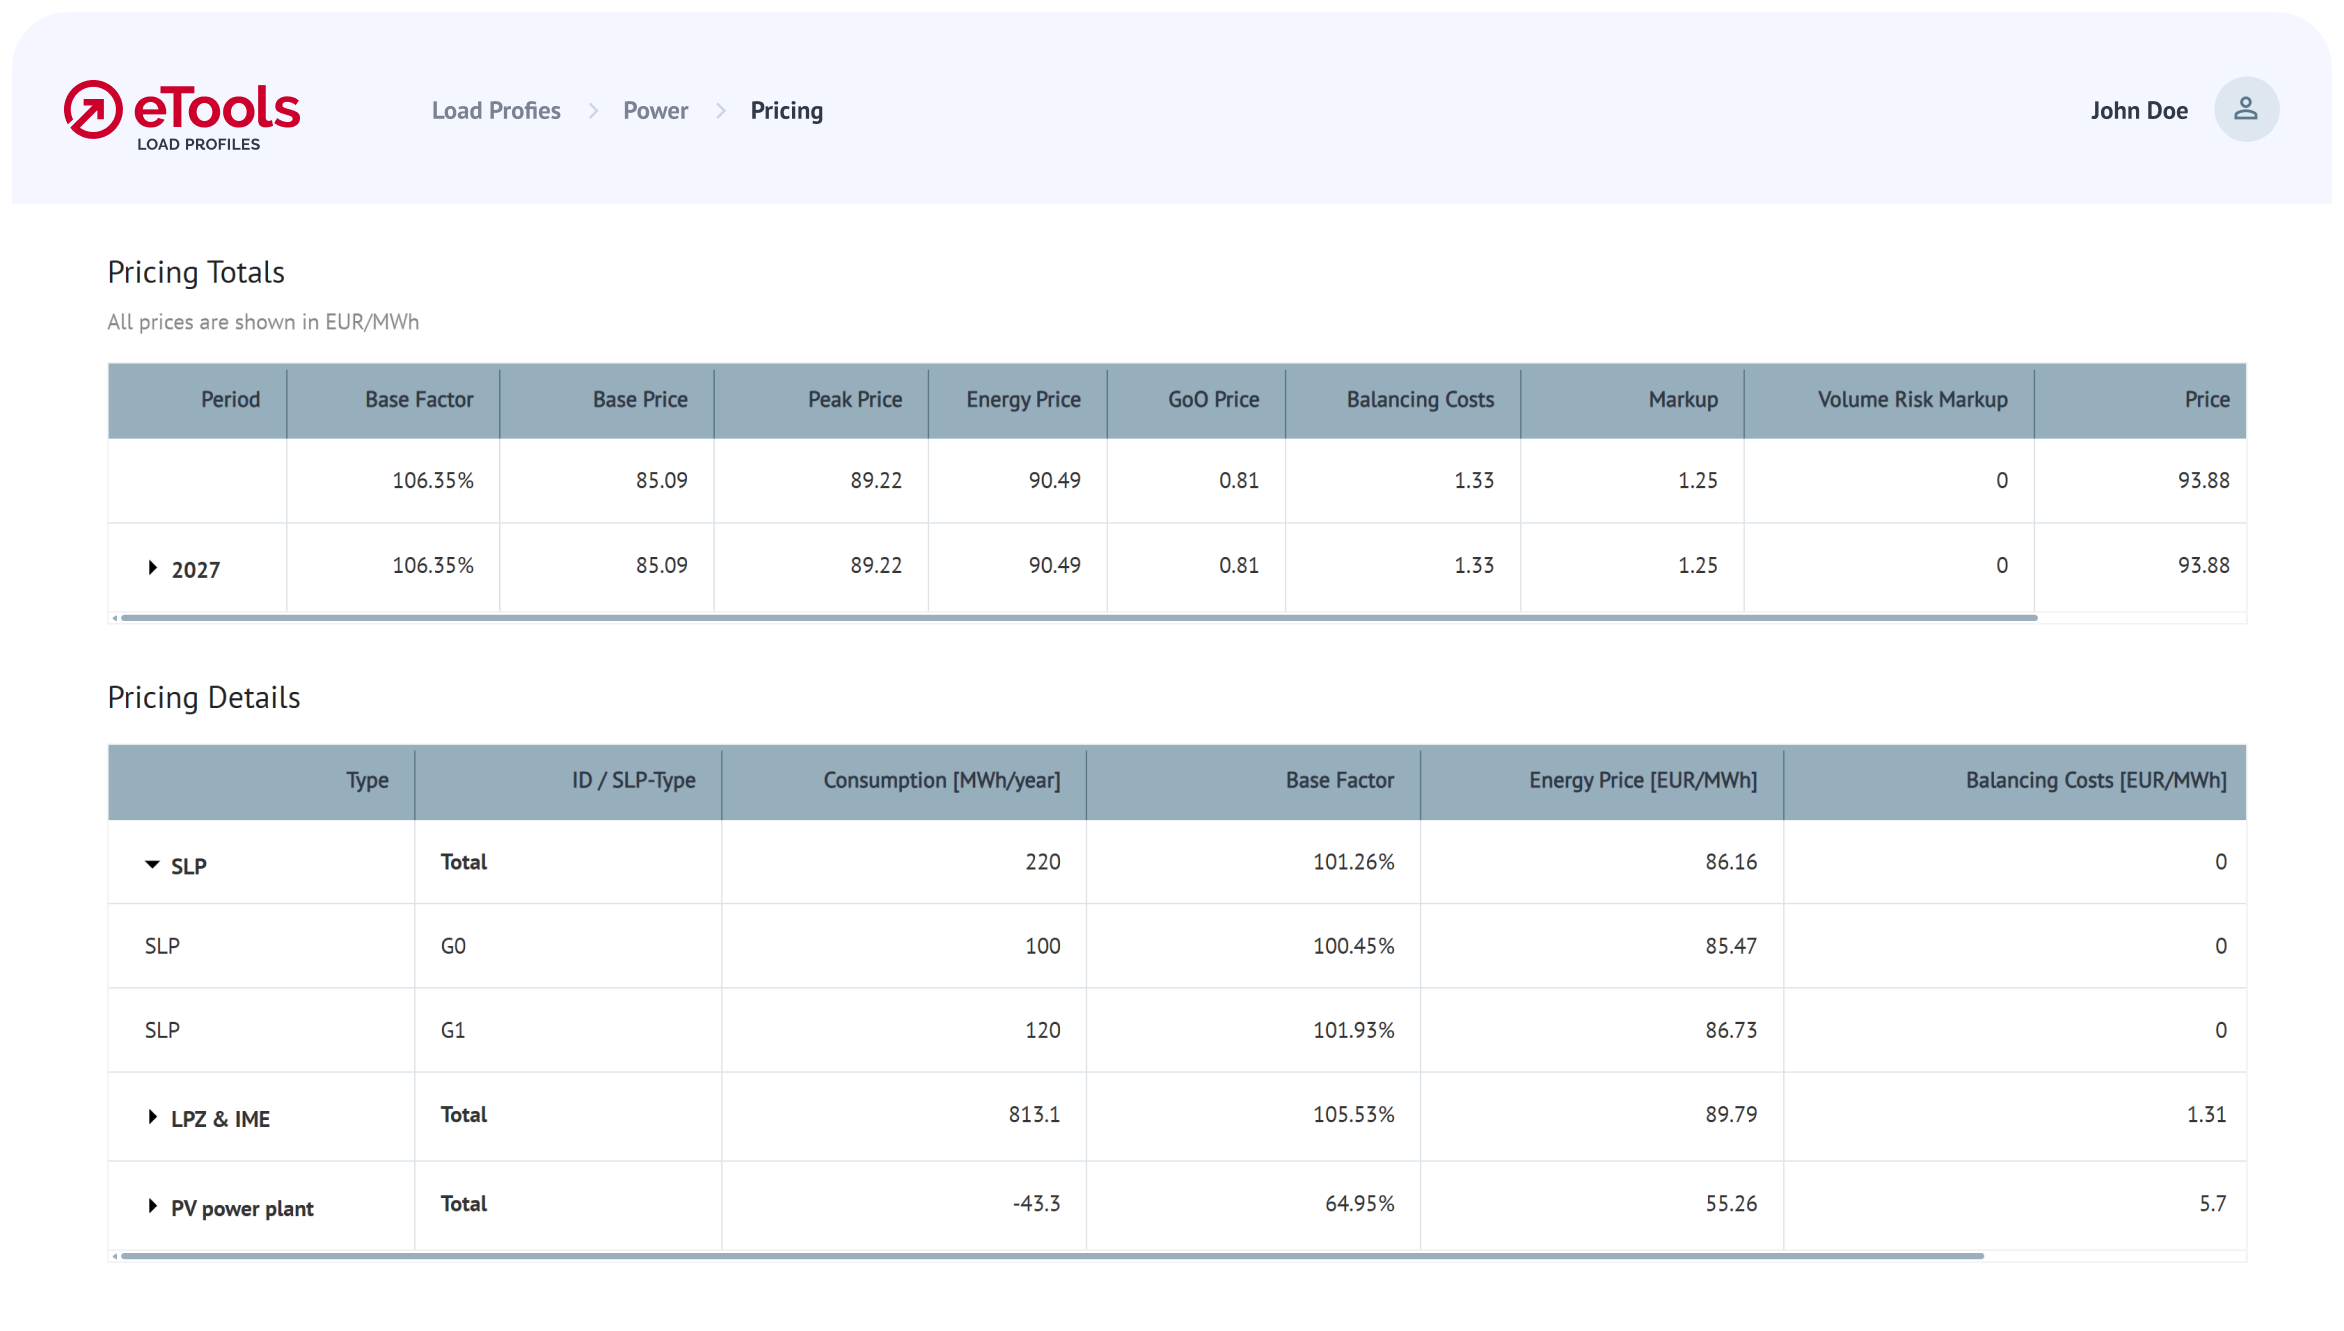Expand the LPZ & IME group

(x=153, y=1117)
